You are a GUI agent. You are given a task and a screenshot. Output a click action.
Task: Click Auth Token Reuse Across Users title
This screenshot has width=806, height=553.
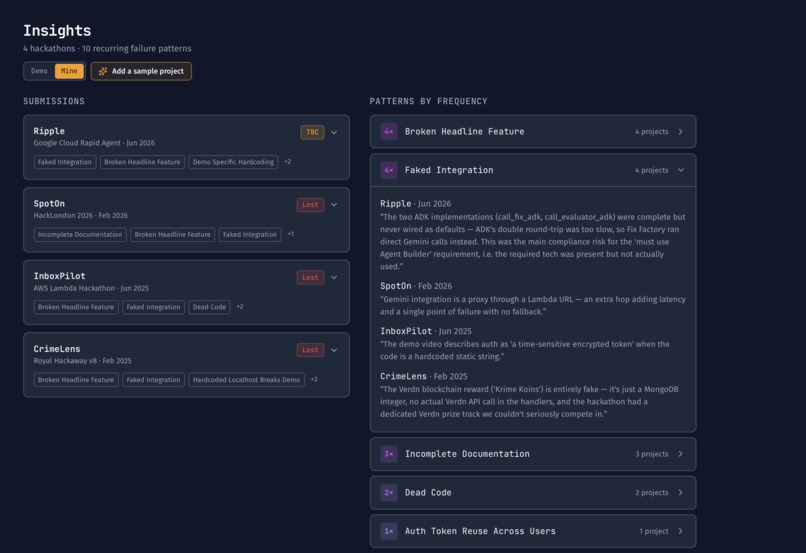tap(480, 531)
